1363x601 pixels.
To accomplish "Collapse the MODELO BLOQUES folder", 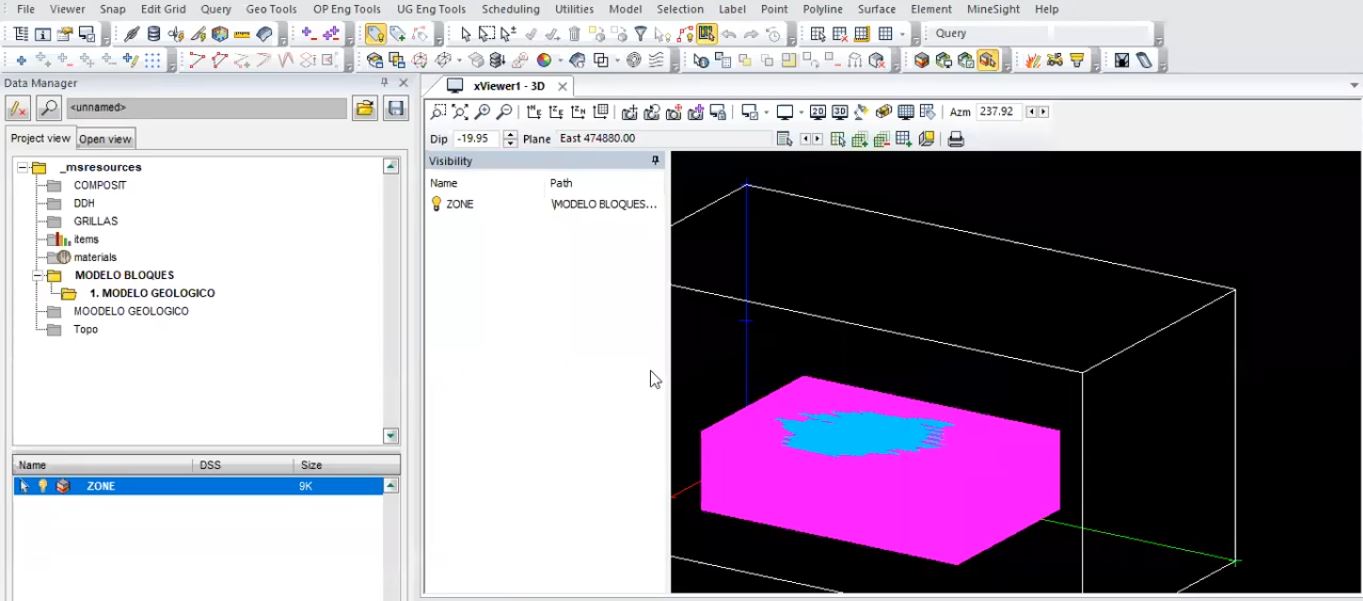I will pyautogui.click(x=38, y=276).
